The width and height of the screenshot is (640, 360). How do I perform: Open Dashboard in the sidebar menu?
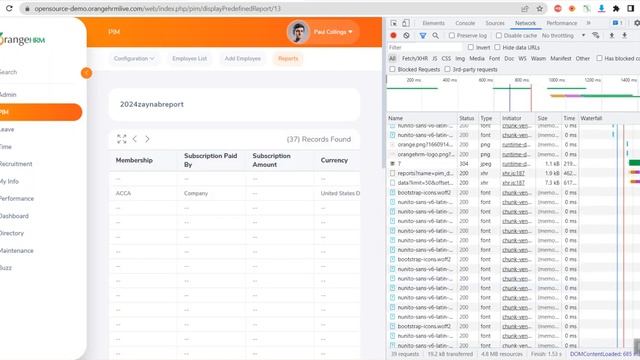coord(14,216)
